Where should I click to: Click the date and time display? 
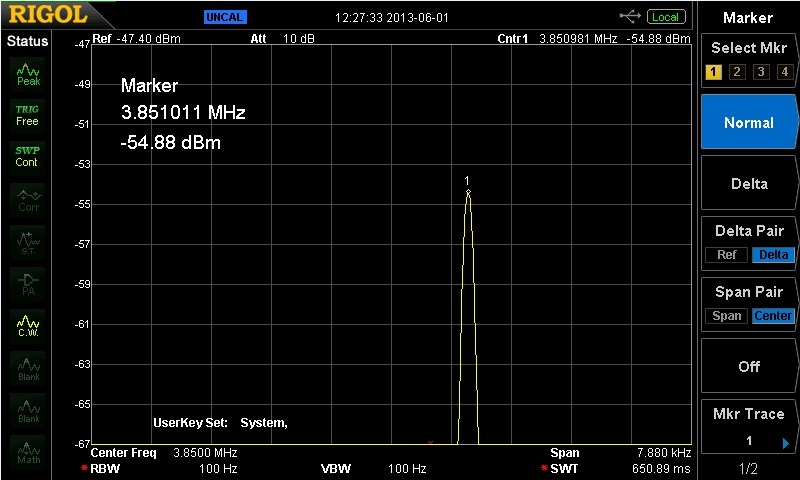click(x=392, y=18)
